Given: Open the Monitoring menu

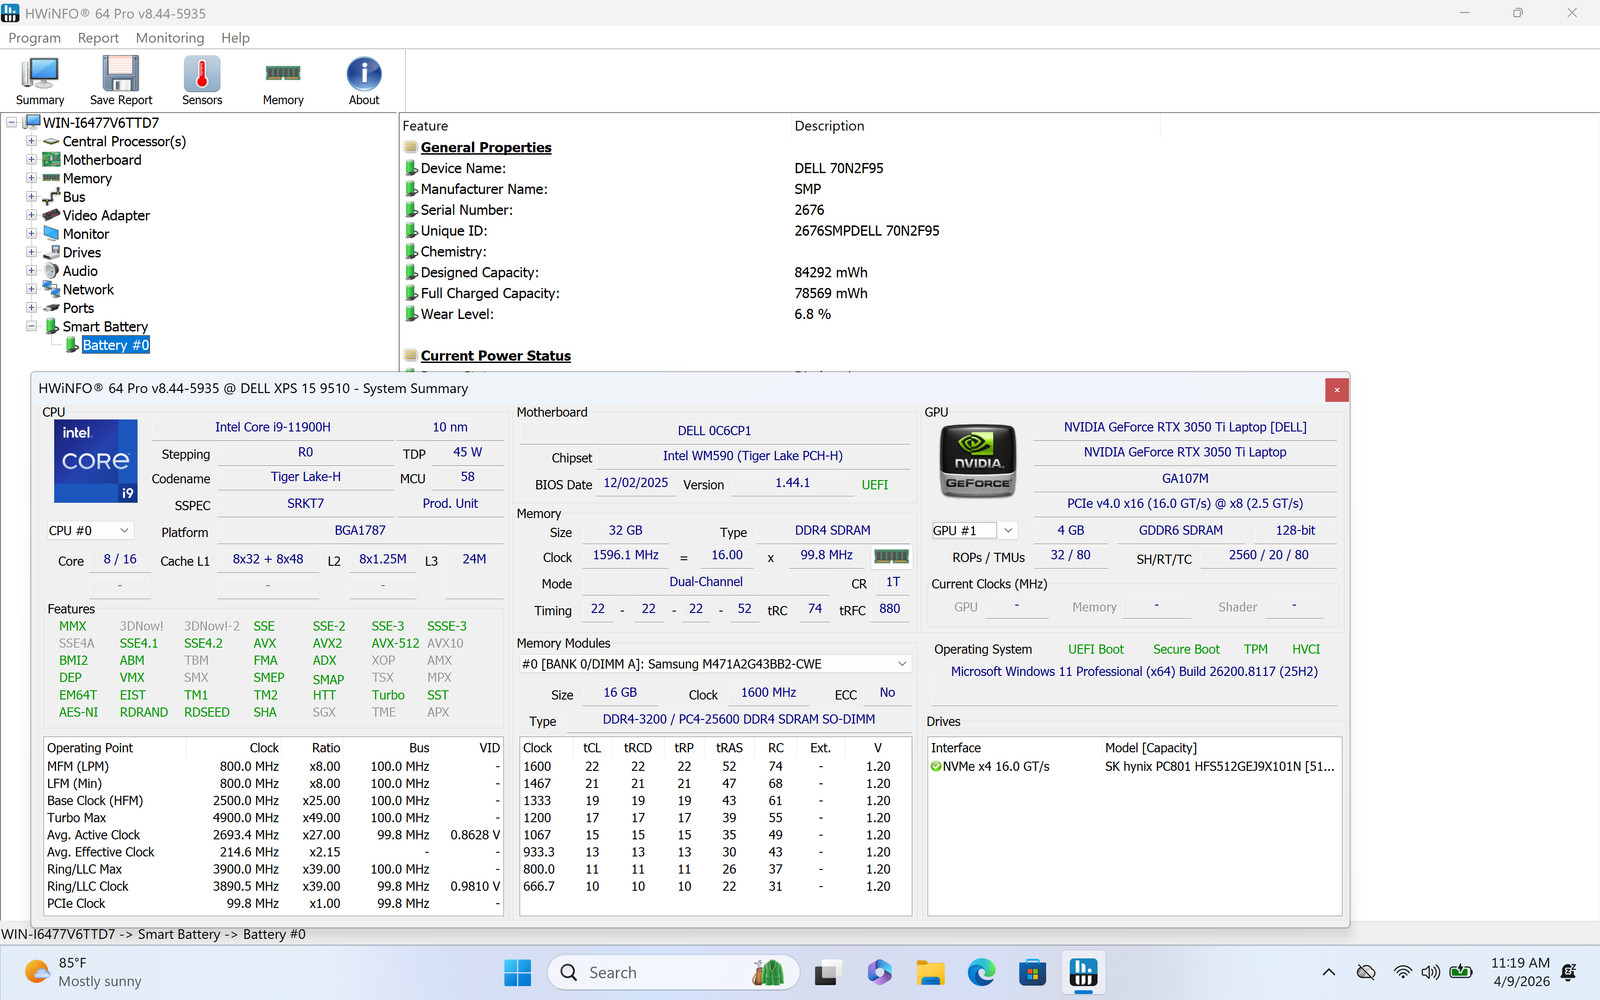Looking at the screenshot, I should [170, 38].
